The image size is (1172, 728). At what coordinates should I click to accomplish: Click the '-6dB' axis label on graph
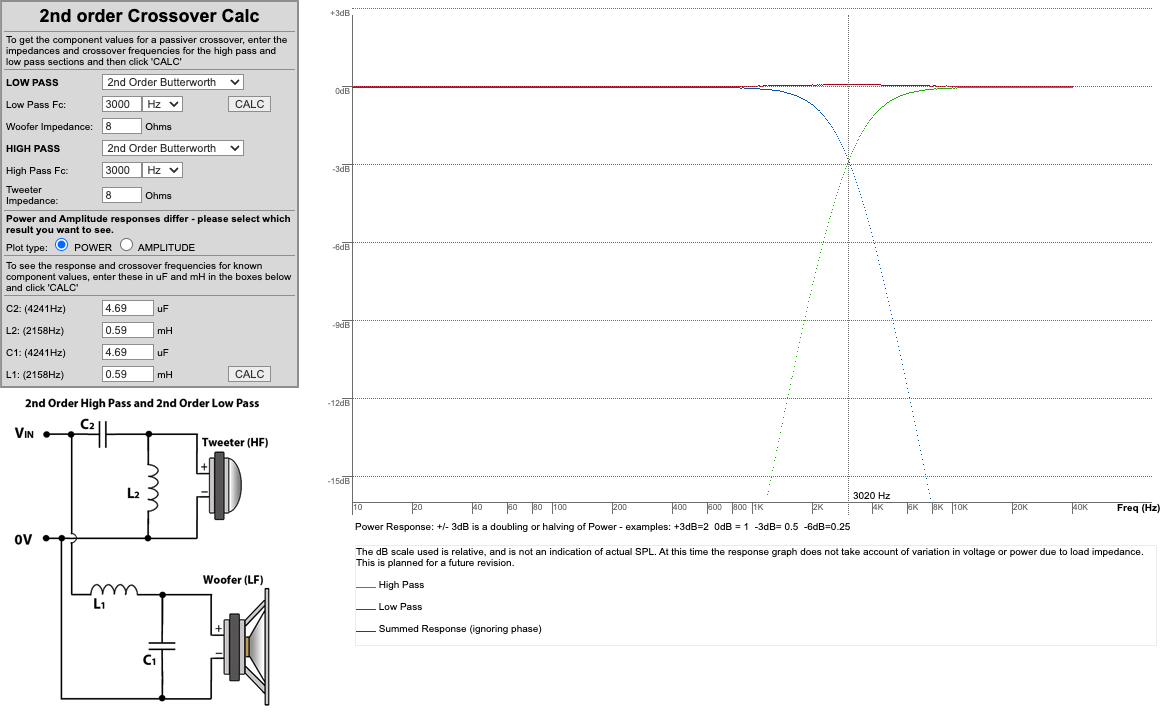coord(341,247)
